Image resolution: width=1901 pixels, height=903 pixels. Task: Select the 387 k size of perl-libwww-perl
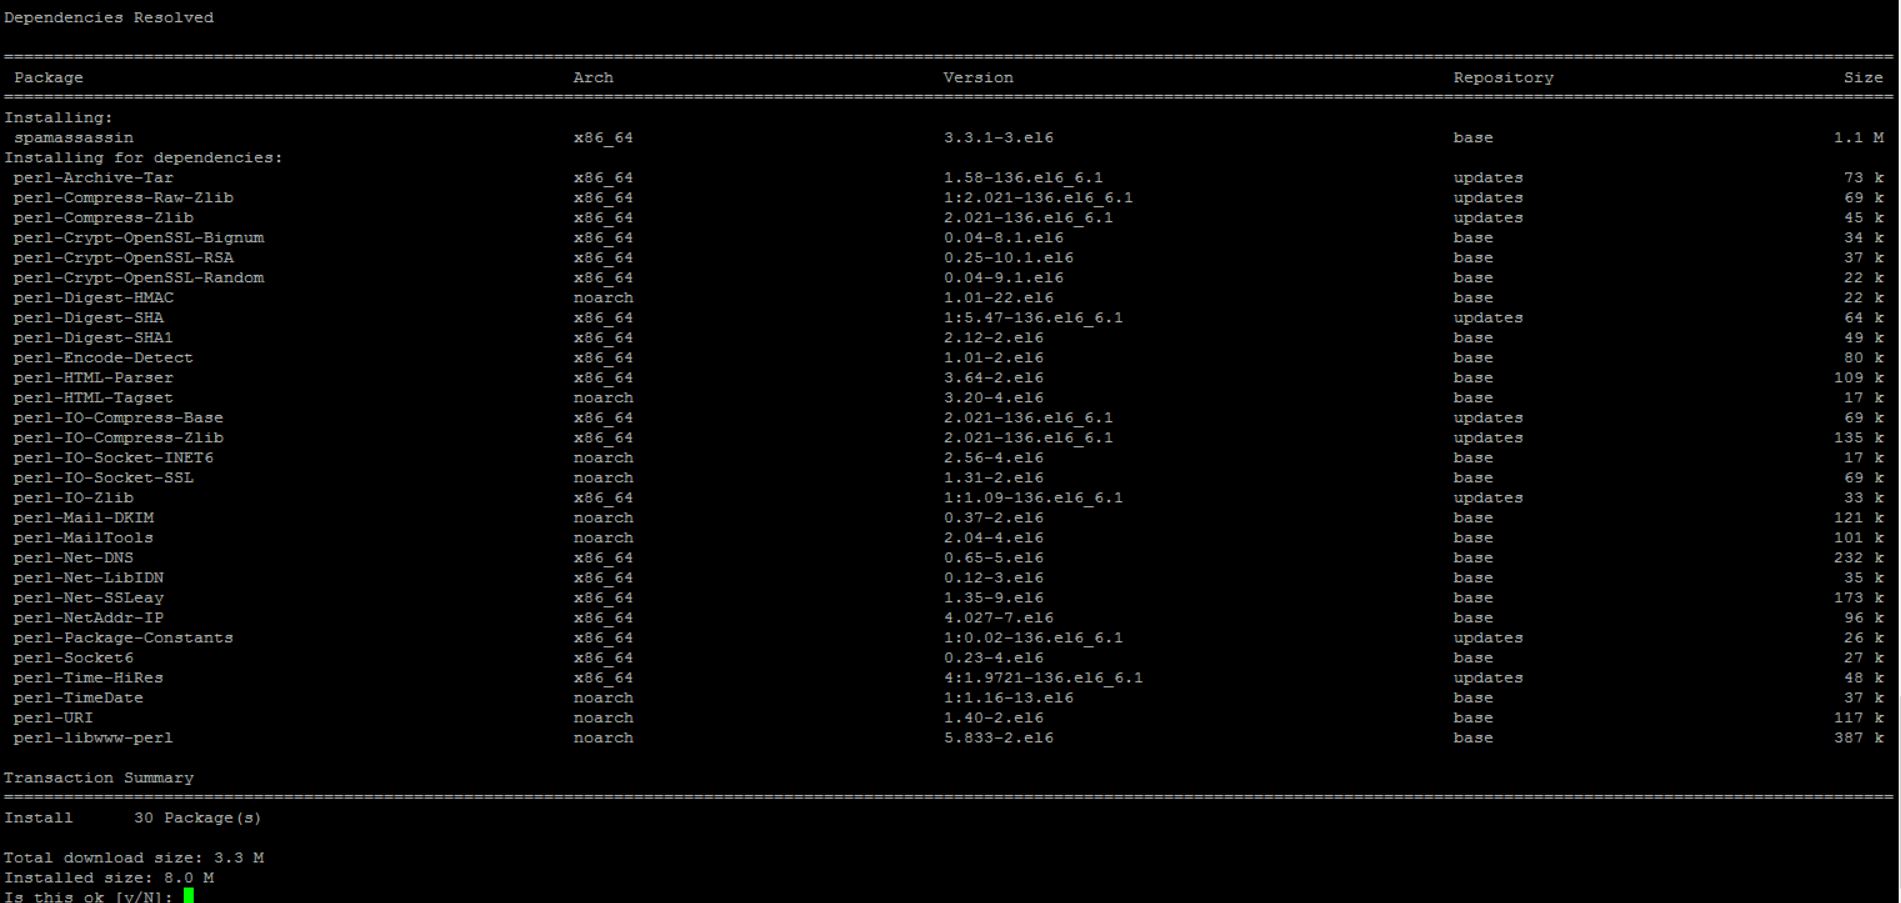tap(1859, 737)
